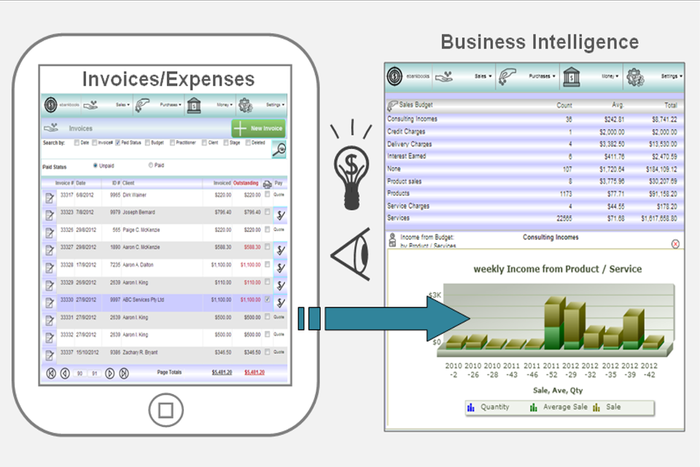Open the Sales dropdown in Invoices panel
The height and width of the screenshot is (467, 700).
124,104
